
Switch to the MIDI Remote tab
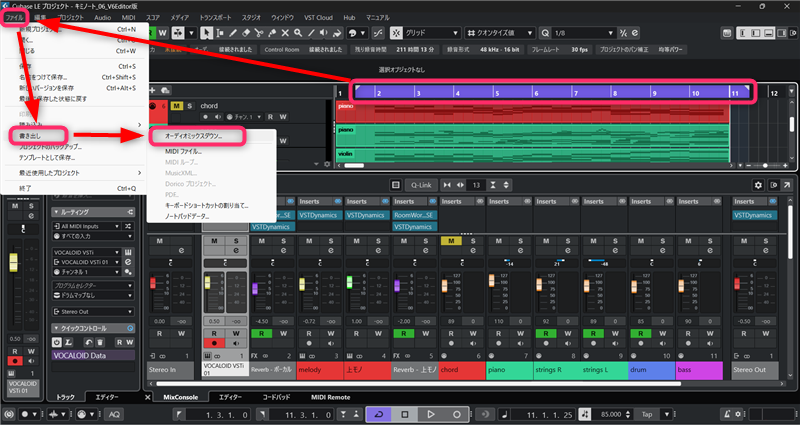[330, 397]
